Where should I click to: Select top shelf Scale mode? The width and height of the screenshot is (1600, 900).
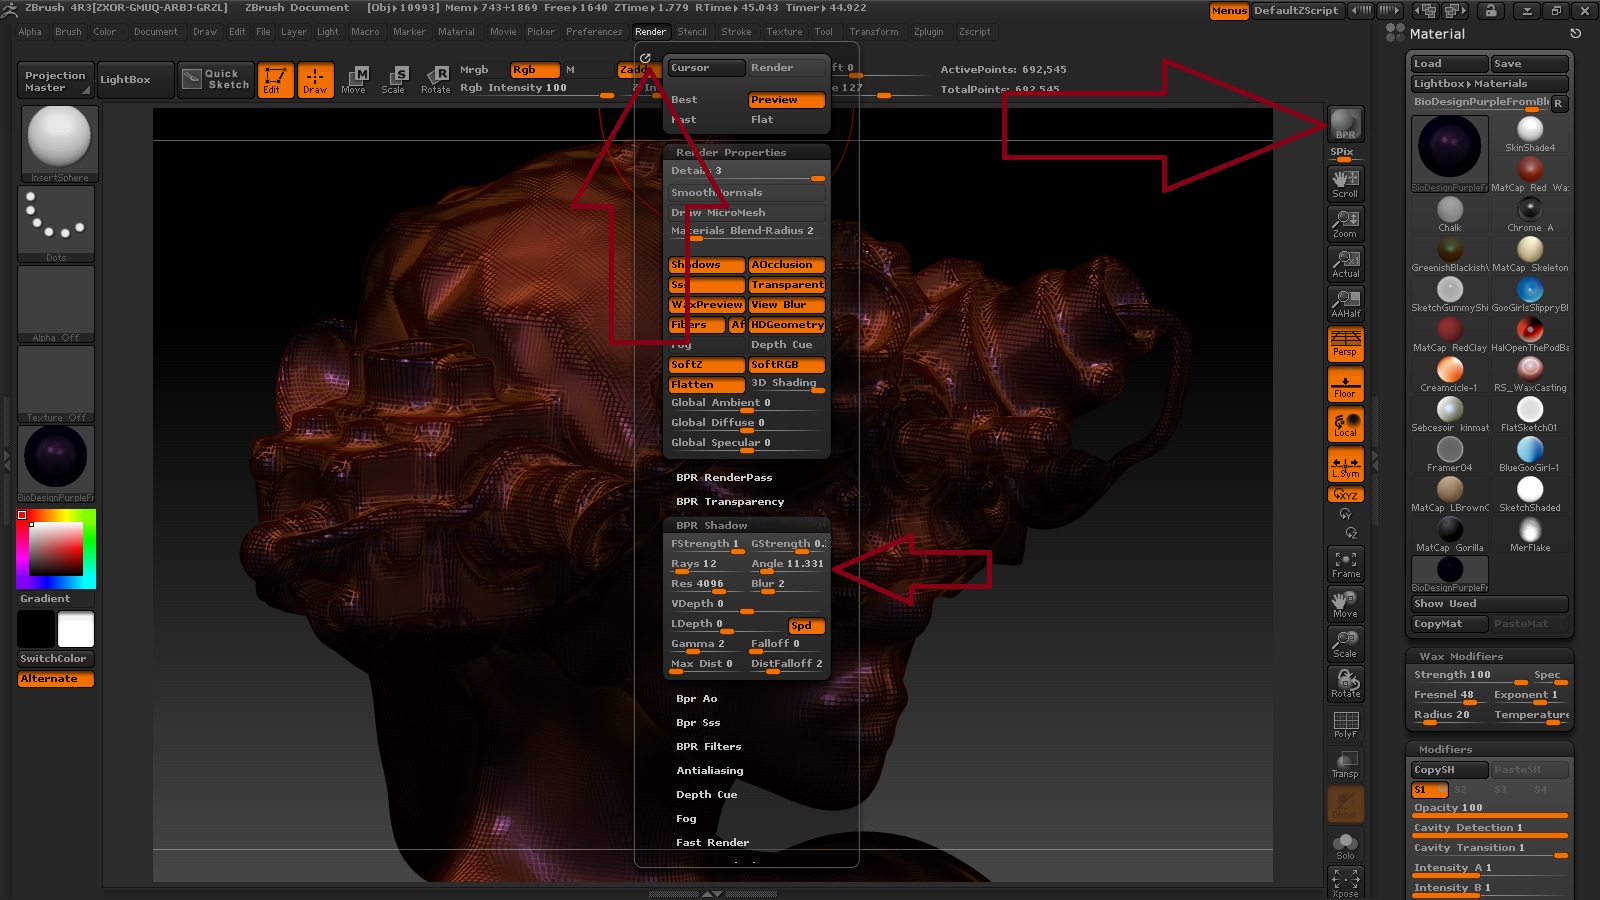pyautogui.click(x=394, y=80)
